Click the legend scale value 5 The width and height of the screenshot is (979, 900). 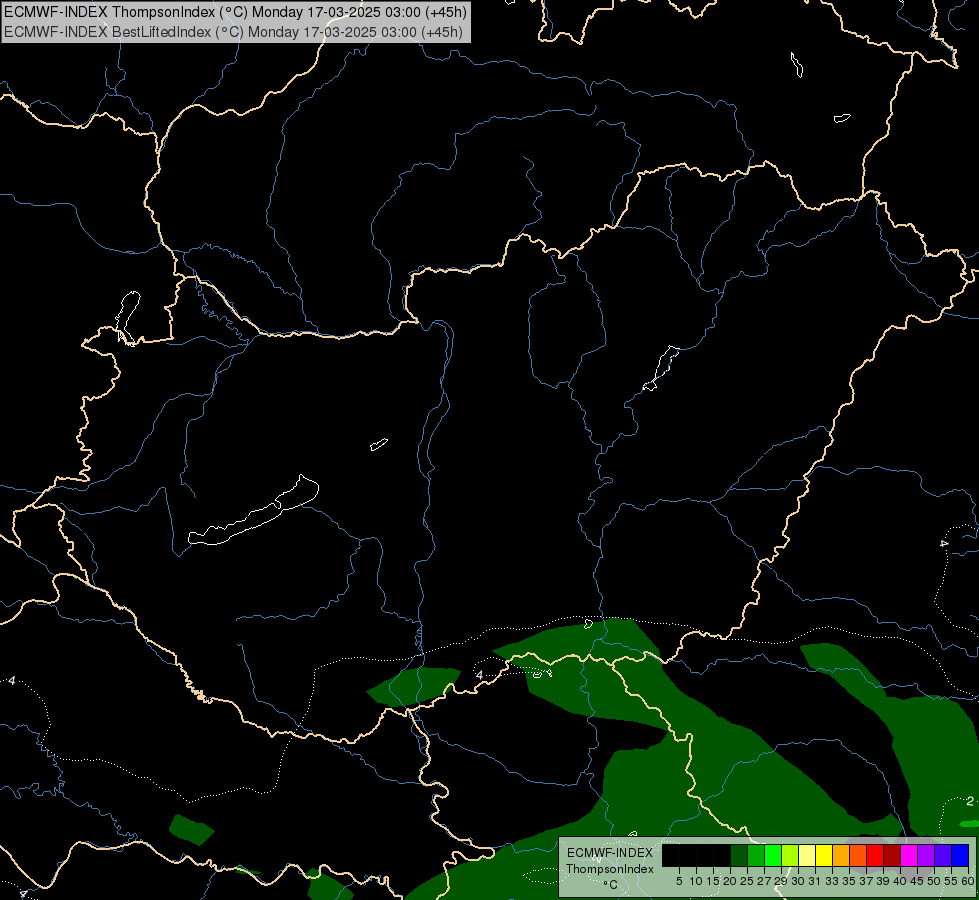(x=679, y=881)
